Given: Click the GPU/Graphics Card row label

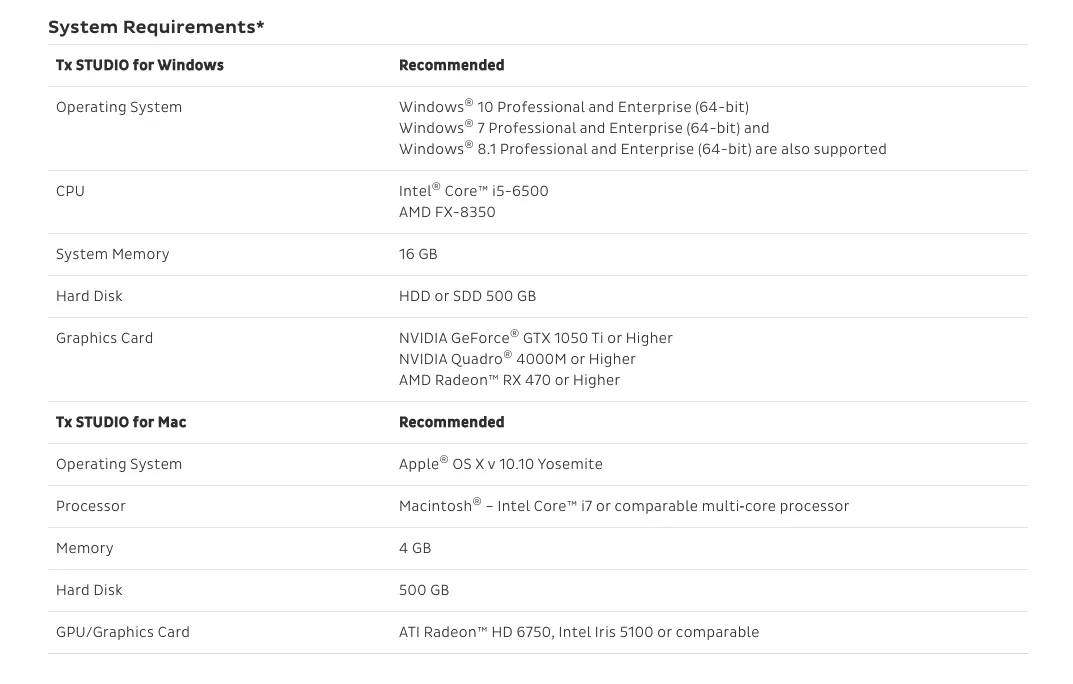Looking at the screenshot, I should 122,633.
